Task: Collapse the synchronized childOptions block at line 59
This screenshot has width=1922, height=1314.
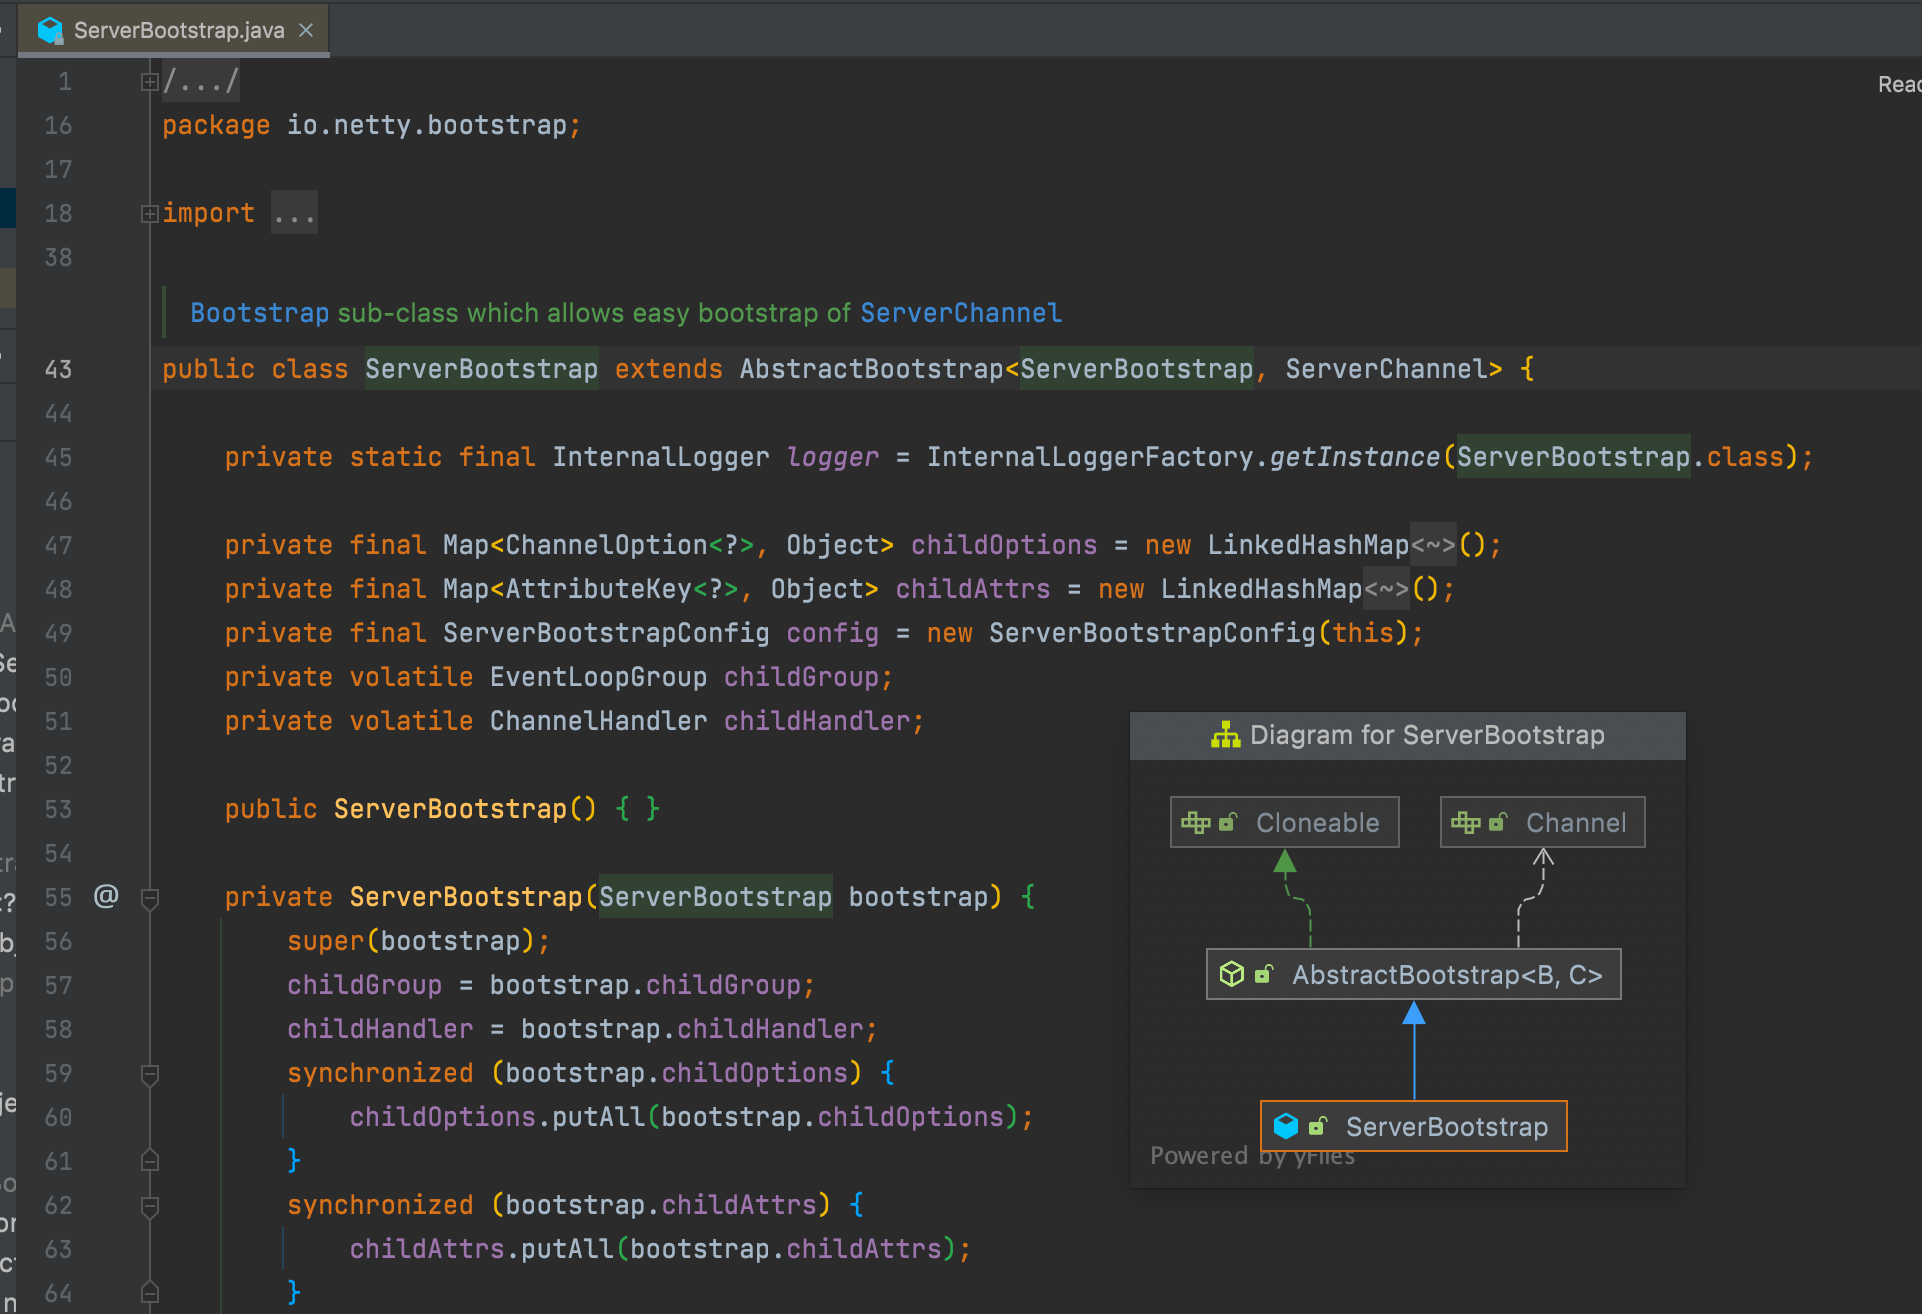Action: pos(150,1074)
